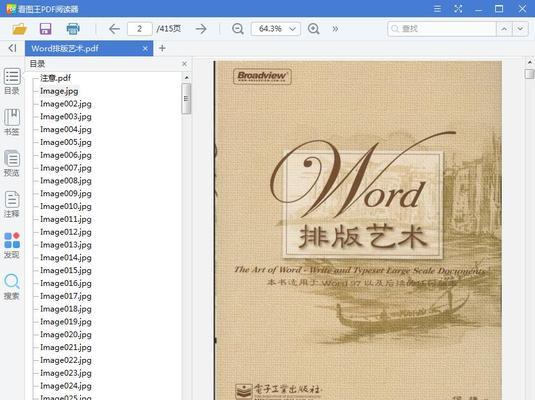
Task: Find previous match with up arrow
Action: pos(504,29)
